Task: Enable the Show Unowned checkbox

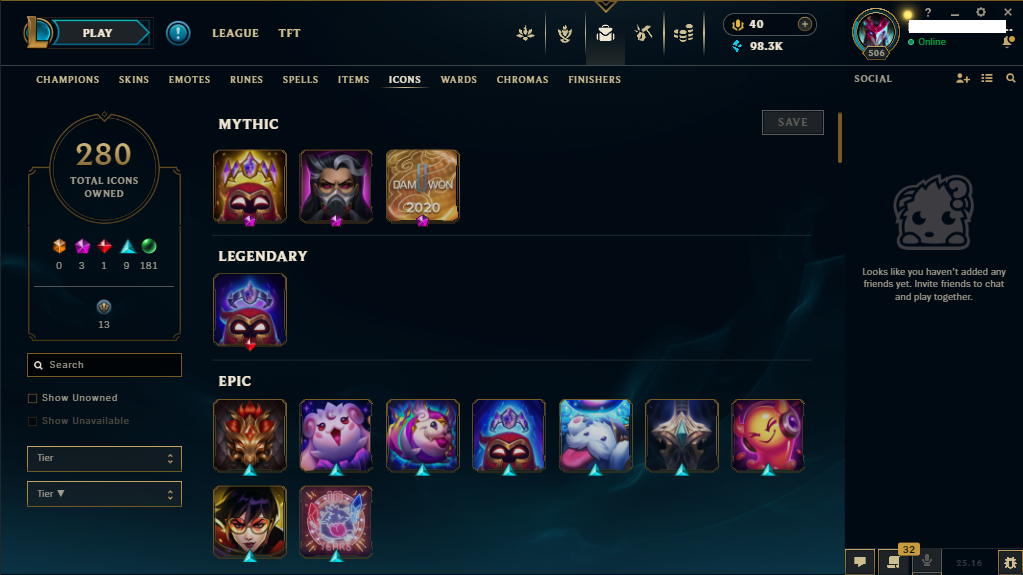Action: pos(32,398)
